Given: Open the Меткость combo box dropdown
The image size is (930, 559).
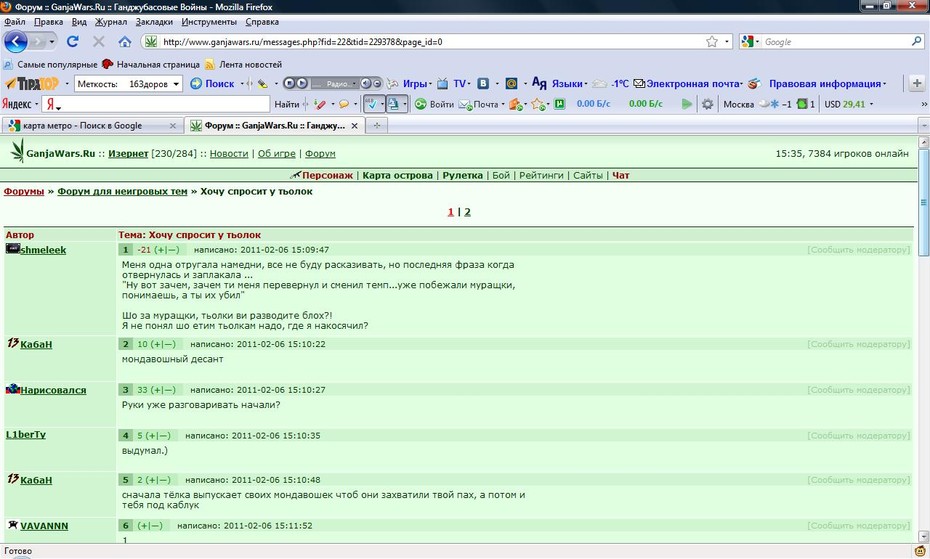Looking at the screenshot, I should point(176,84).
